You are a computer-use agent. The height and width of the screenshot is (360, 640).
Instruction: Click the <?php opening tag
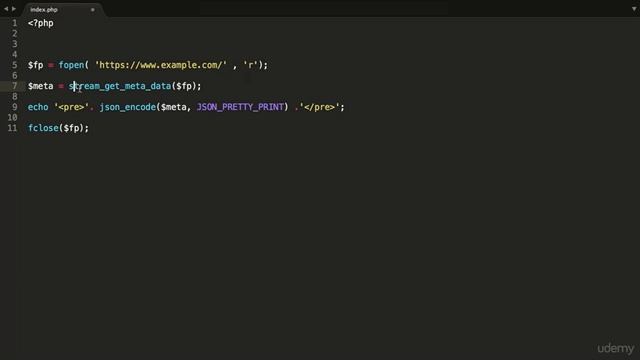[40, 23]
